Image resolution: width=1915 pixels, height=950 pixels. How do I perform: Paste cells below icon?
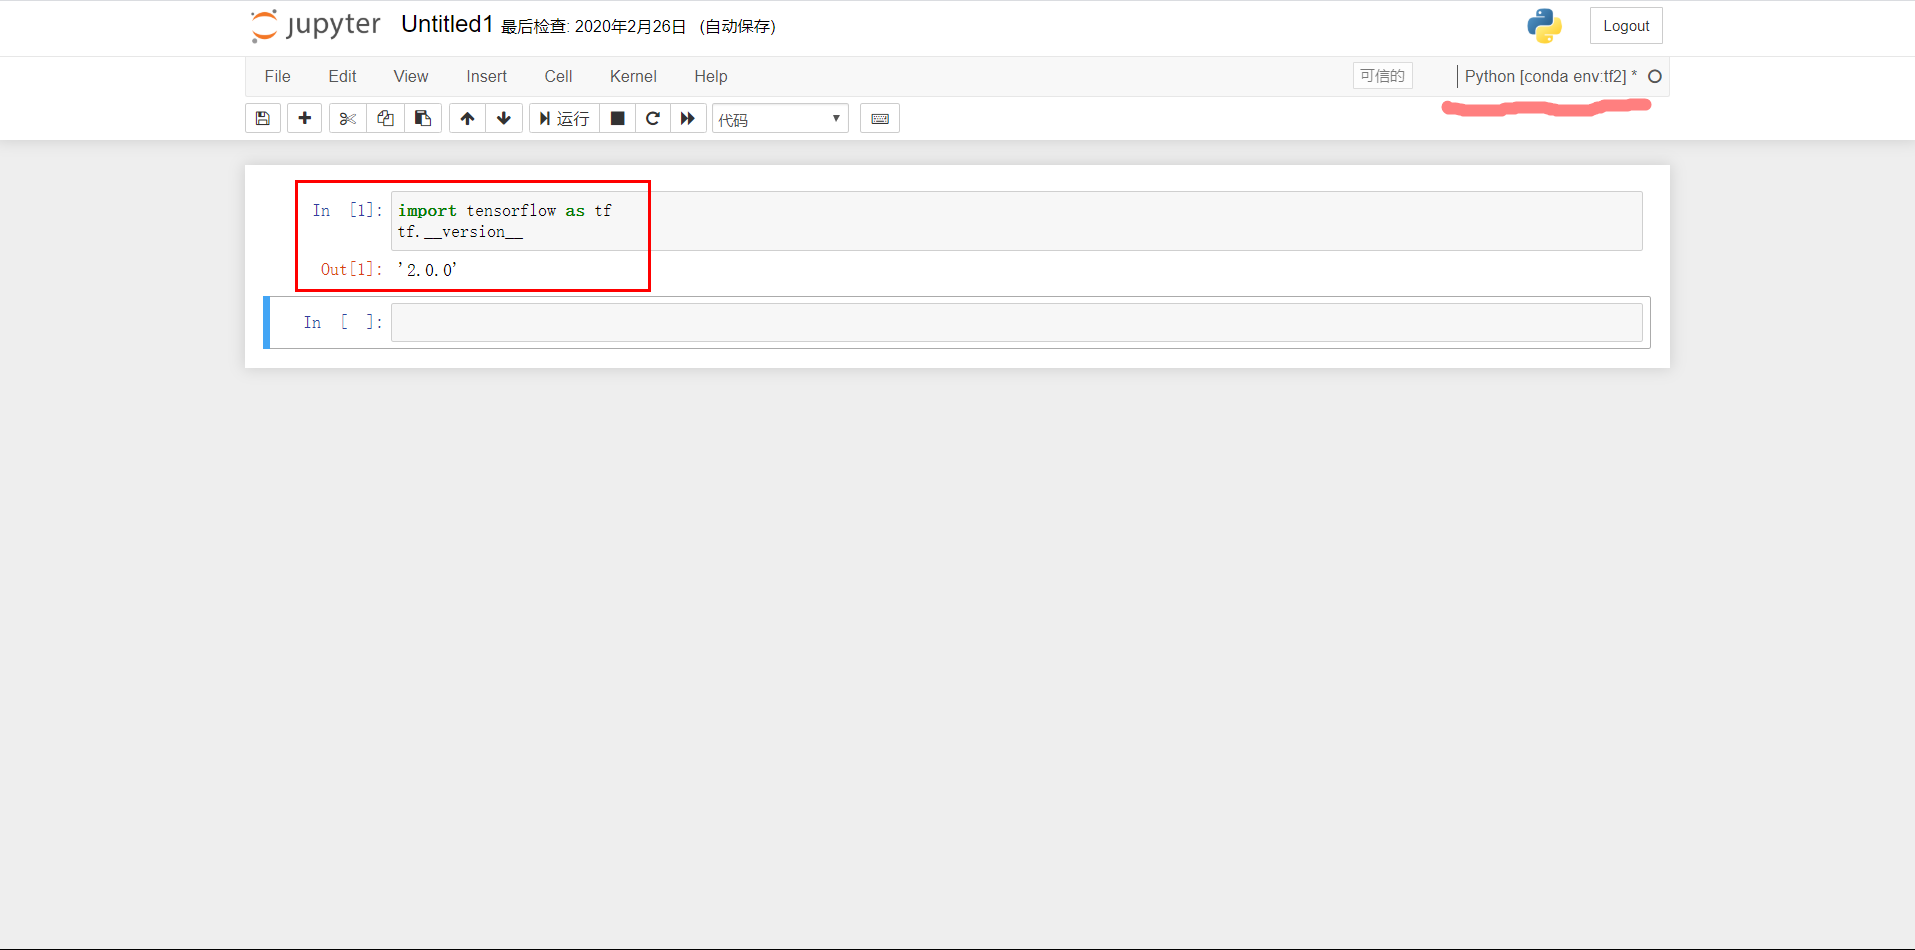[x=423, y=118]
